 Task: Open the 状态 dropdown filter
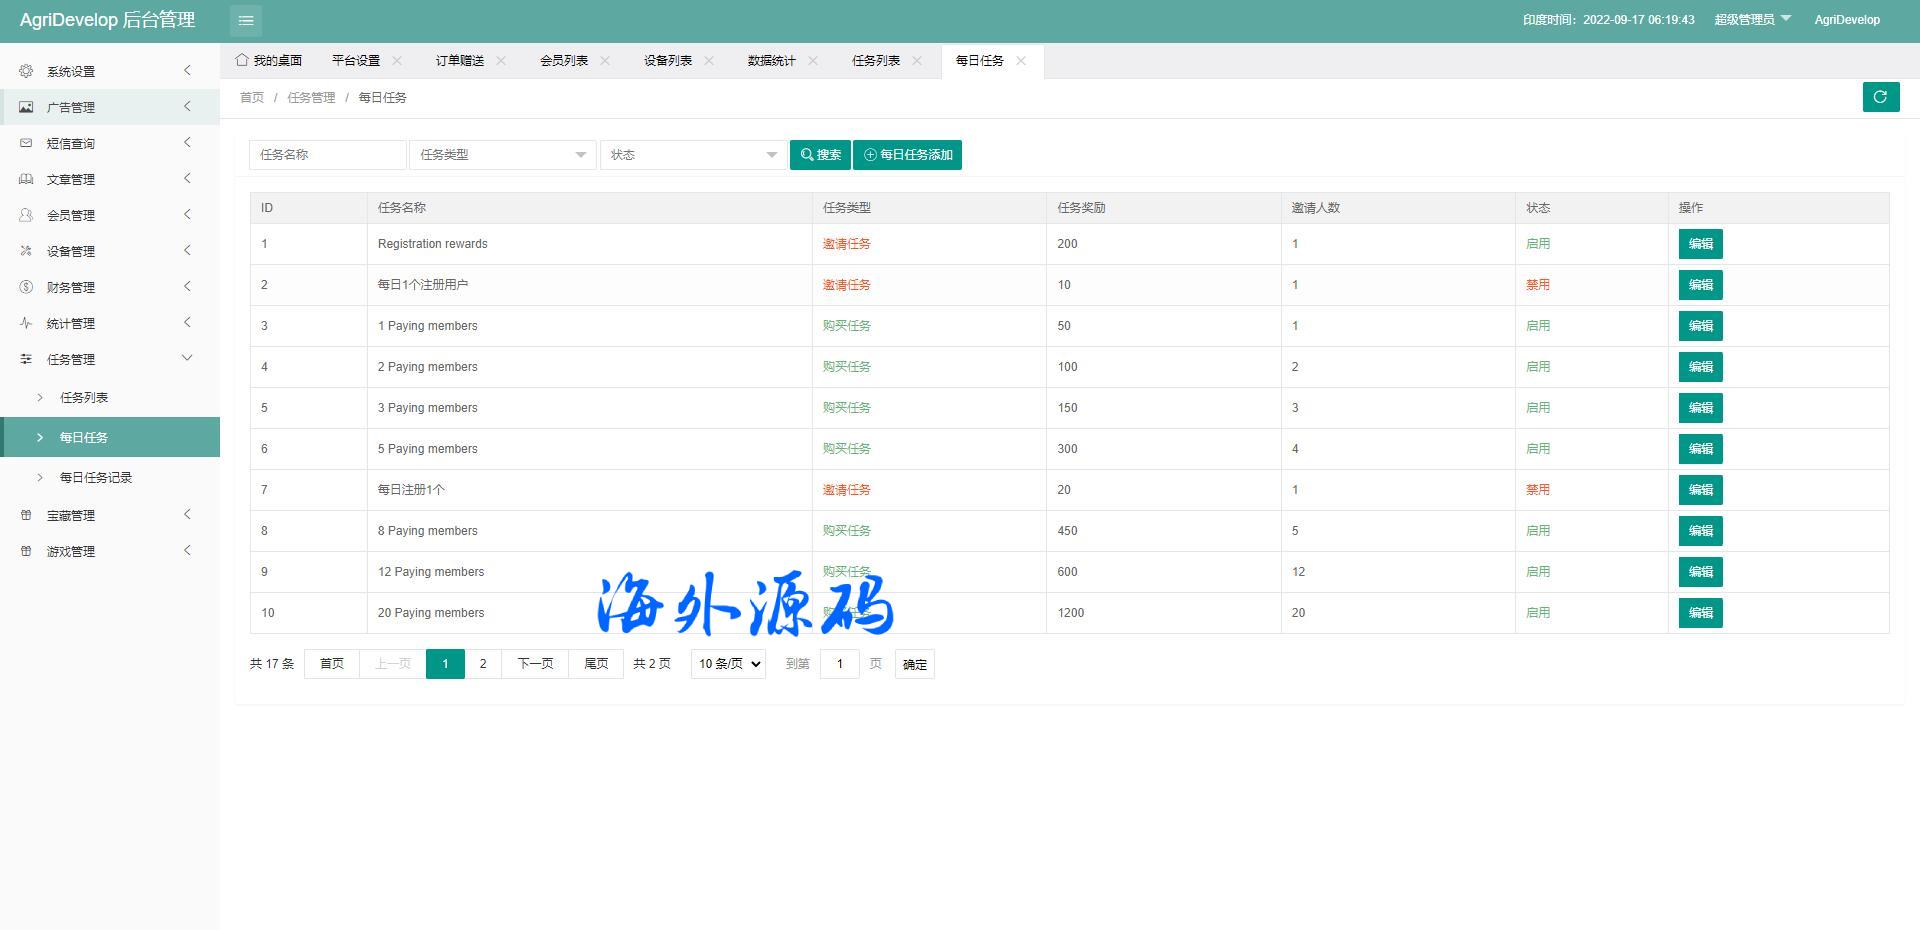coord(693,155)
